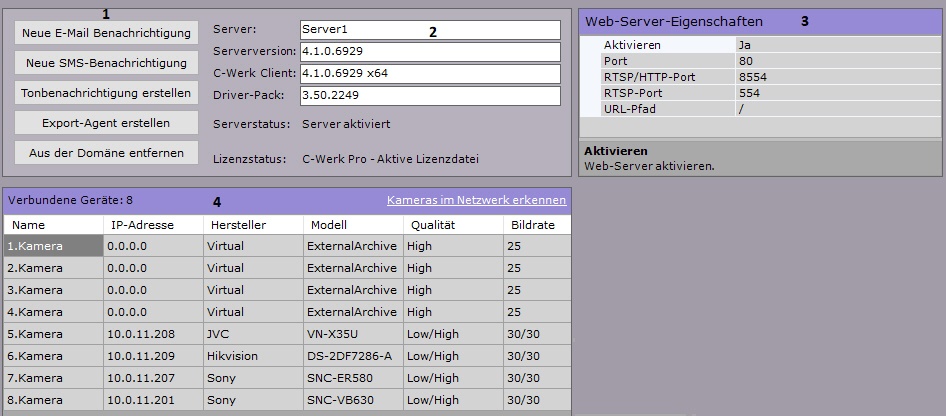Click the Bildrate column header
946x416 pixels.
[x=535, y=225]
